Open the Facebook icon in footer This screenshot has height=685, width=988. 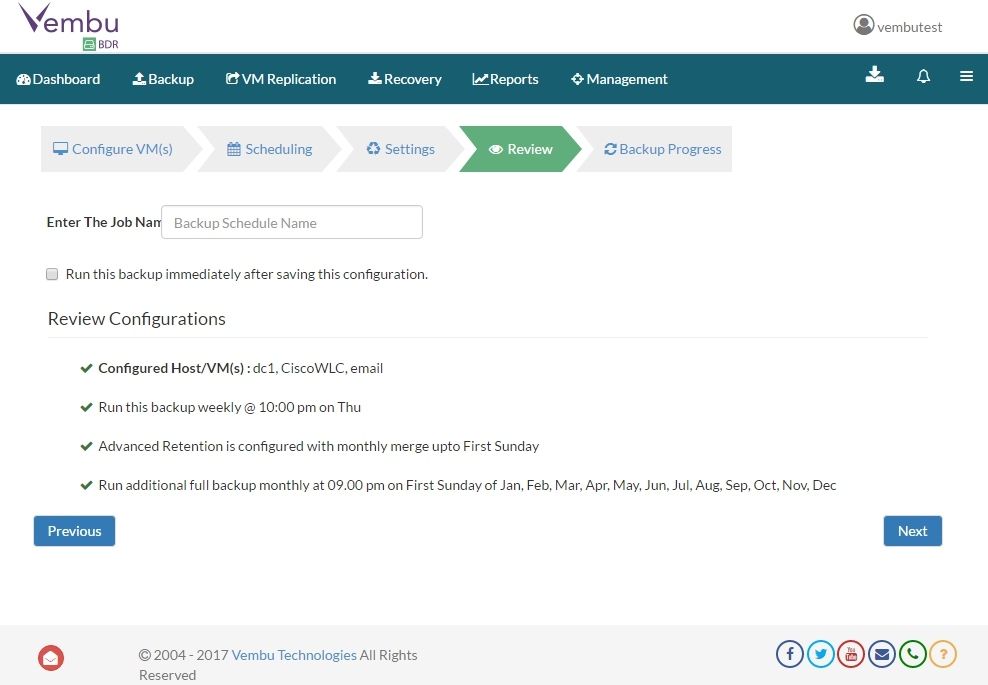790,654
